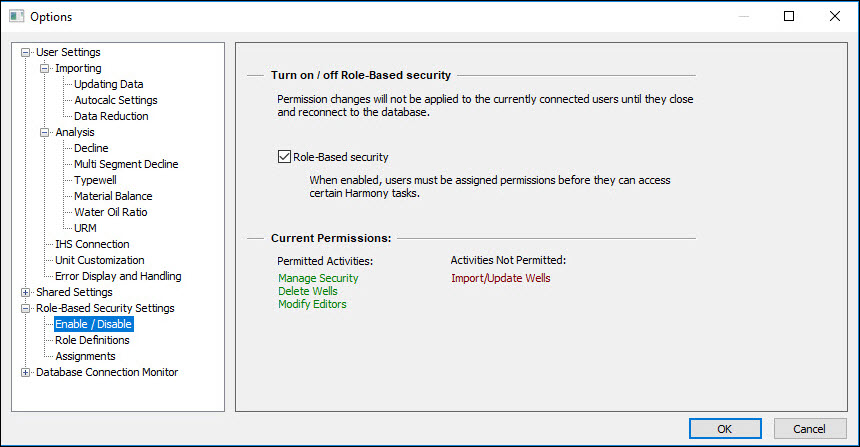Maximize the Options window
Image resolution: width=860 pixels, height=447 pixels.
coord(789,16)
